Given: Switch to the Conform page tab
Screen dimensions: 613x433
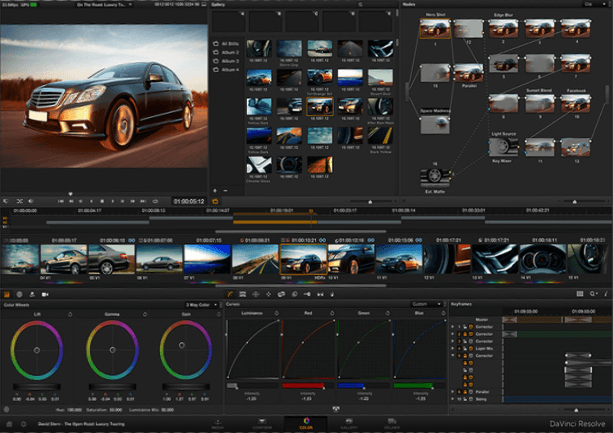Looking at the screenshot, I should [x=262, y=423].
